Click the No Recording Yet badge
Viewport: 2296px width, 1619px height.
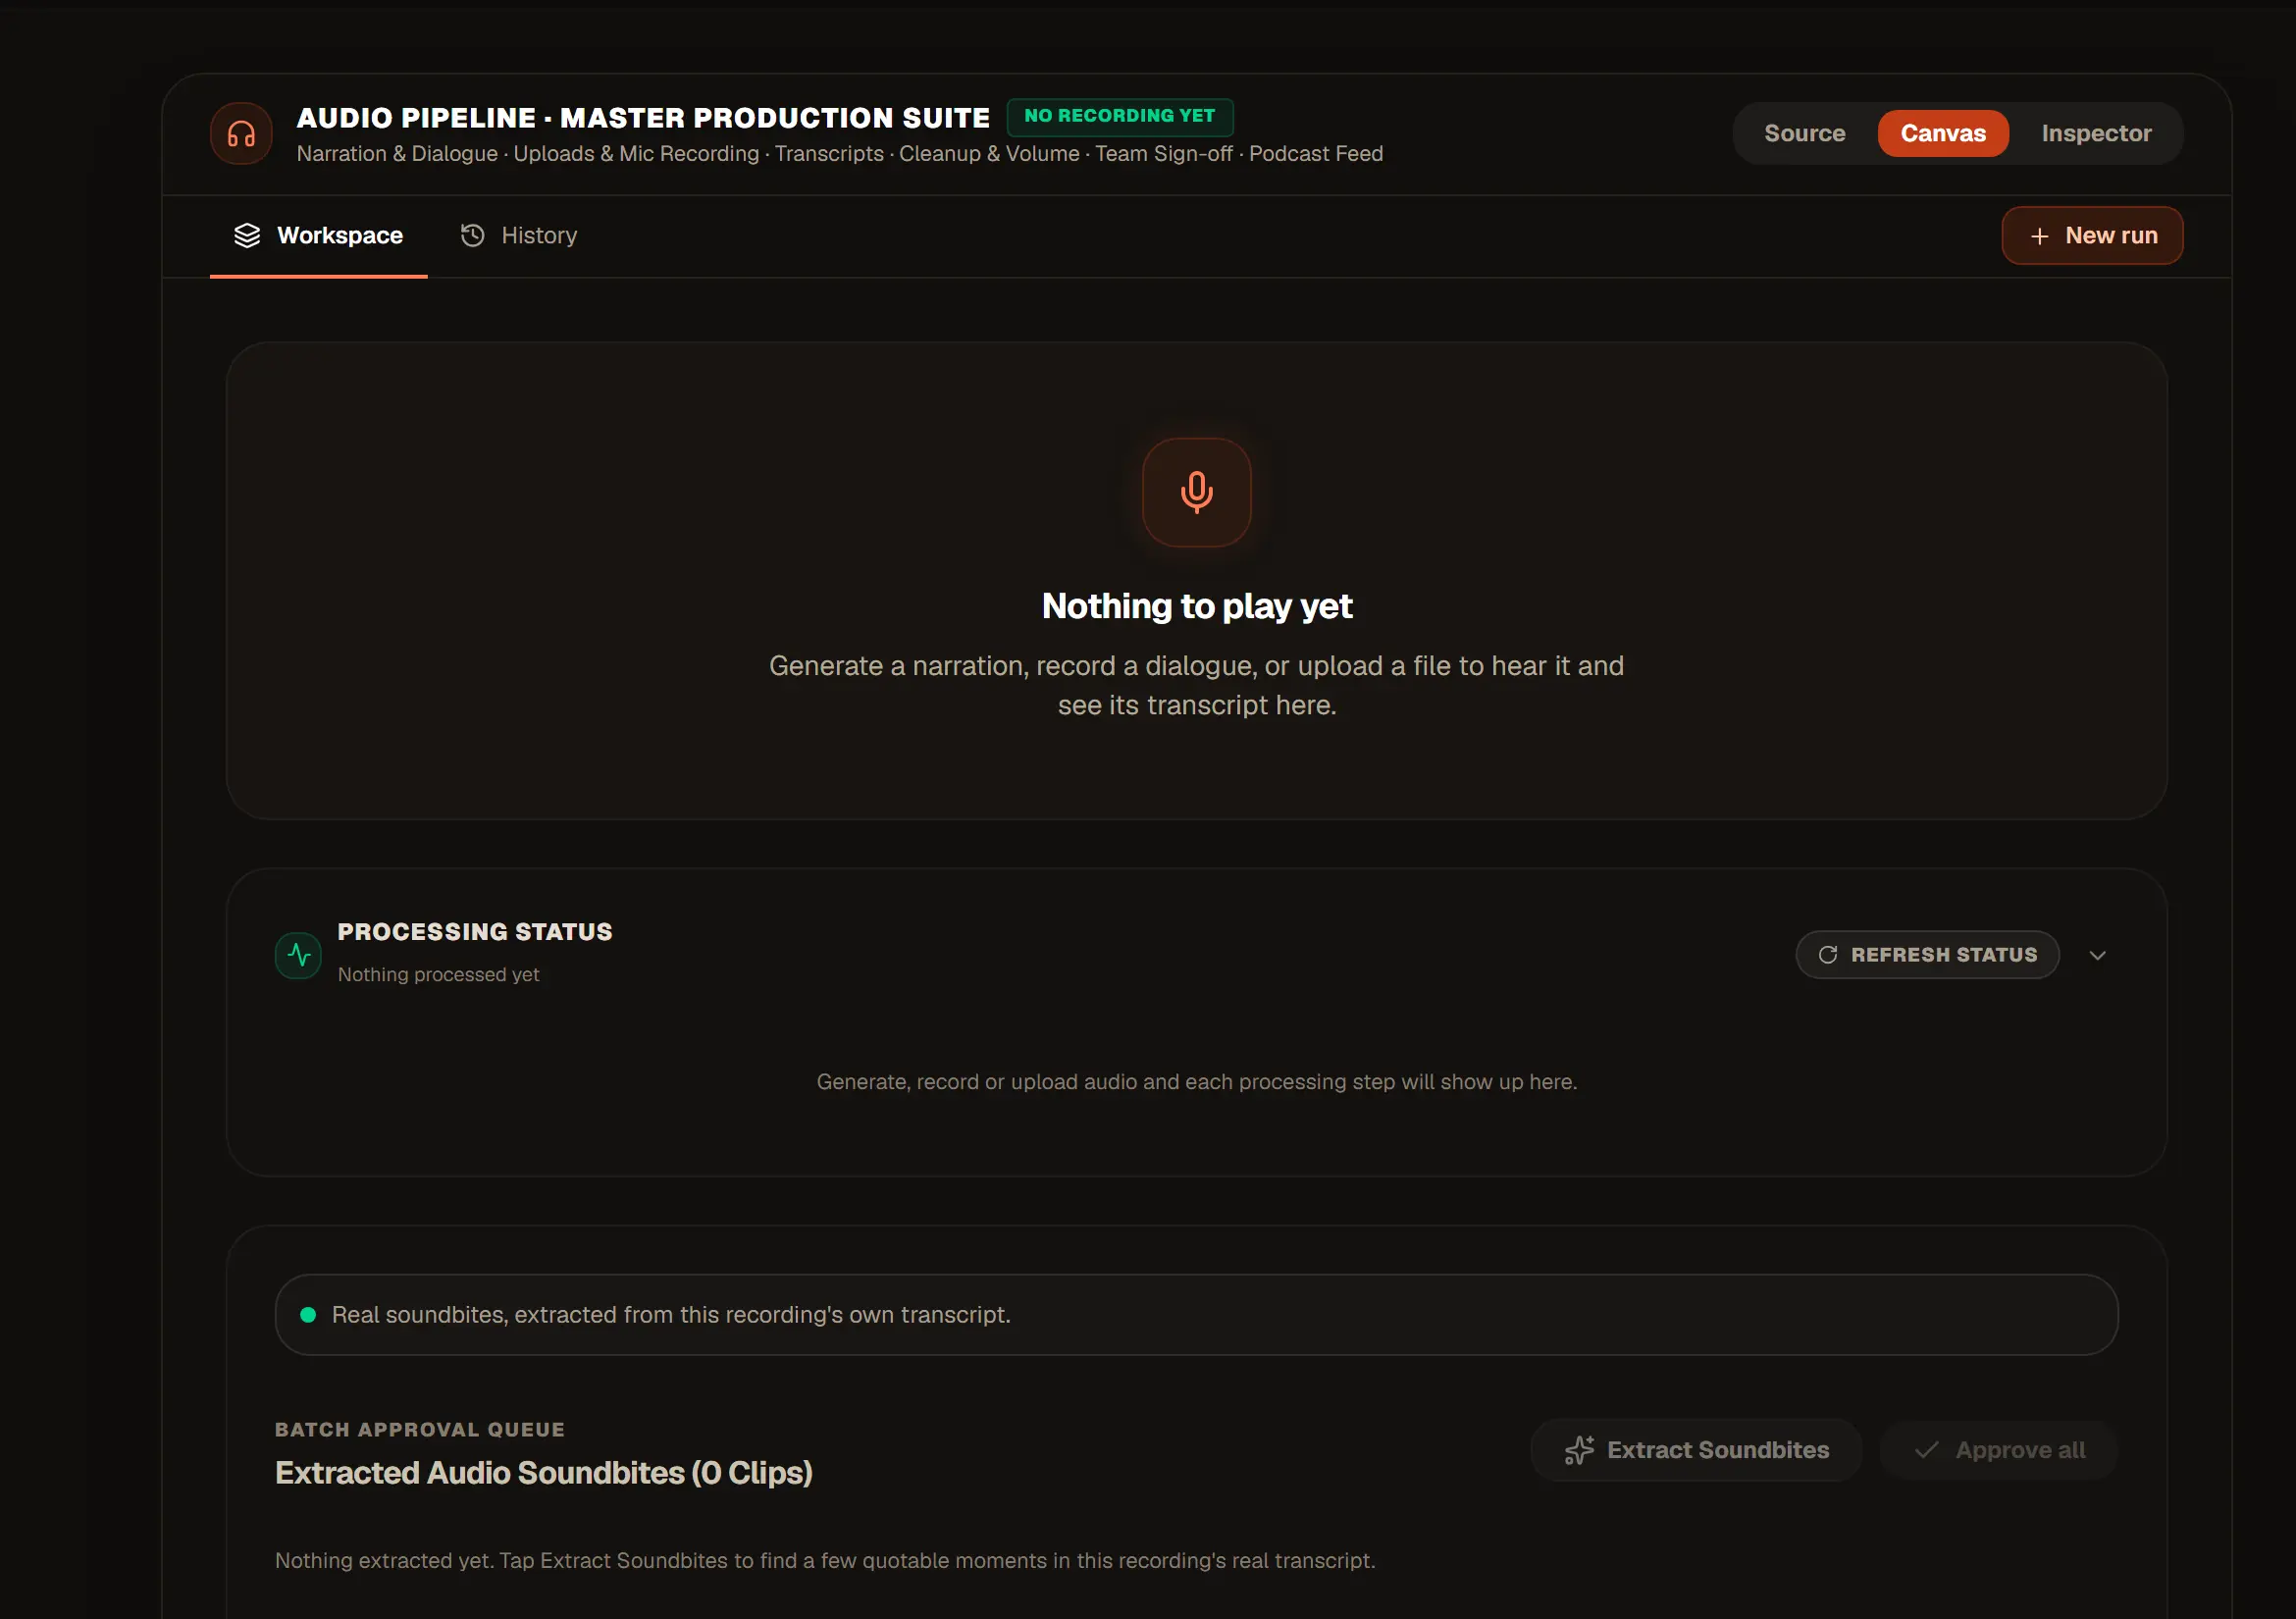tap(1119, 116)
